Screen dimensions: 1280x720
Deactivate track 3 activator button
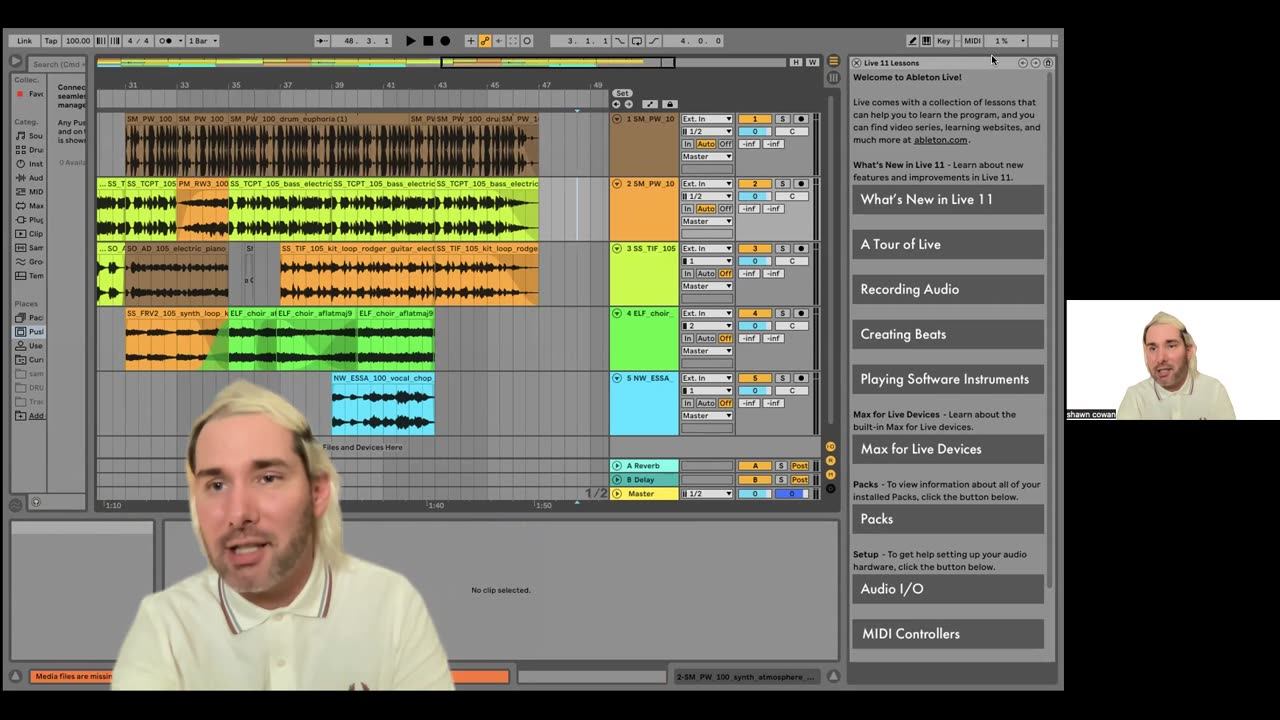pyautogui.click(x=755, y=249)
